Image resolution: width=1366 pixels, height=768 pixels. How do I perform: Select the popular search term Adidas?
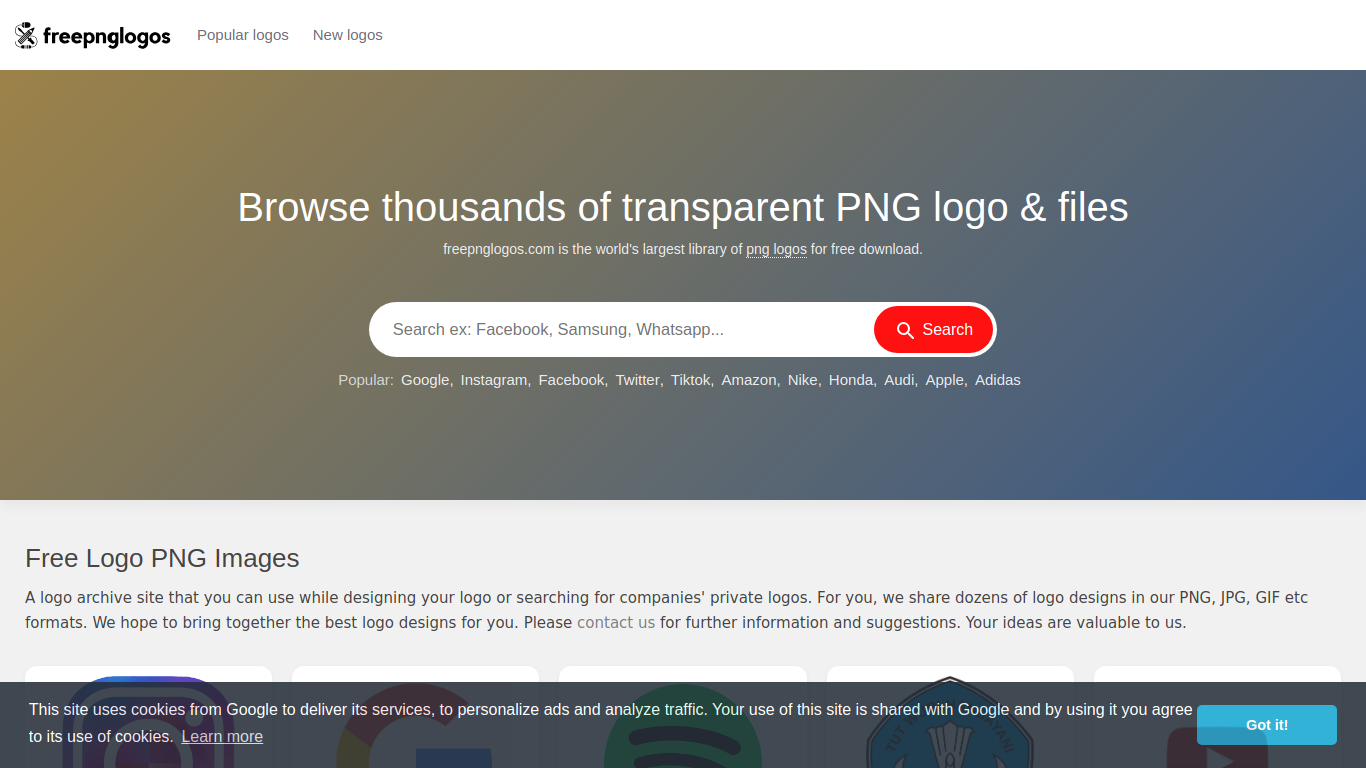click(998, 380)
